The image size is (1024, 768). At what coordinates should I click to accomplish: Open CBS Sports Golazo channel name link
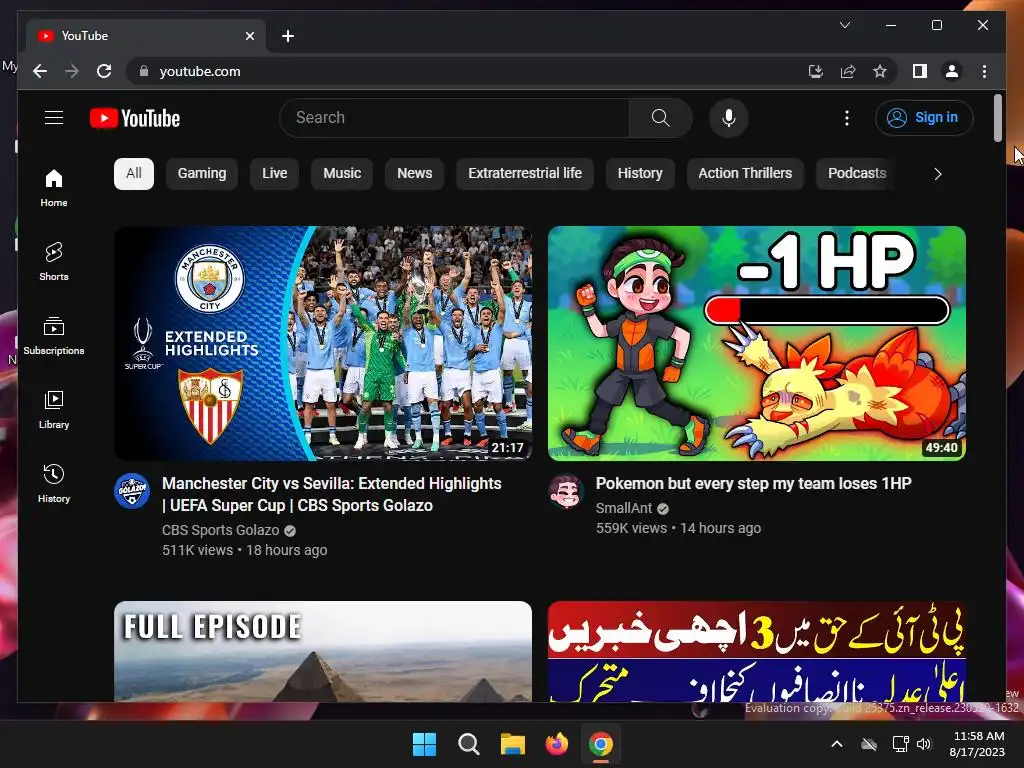coord(221,530)
